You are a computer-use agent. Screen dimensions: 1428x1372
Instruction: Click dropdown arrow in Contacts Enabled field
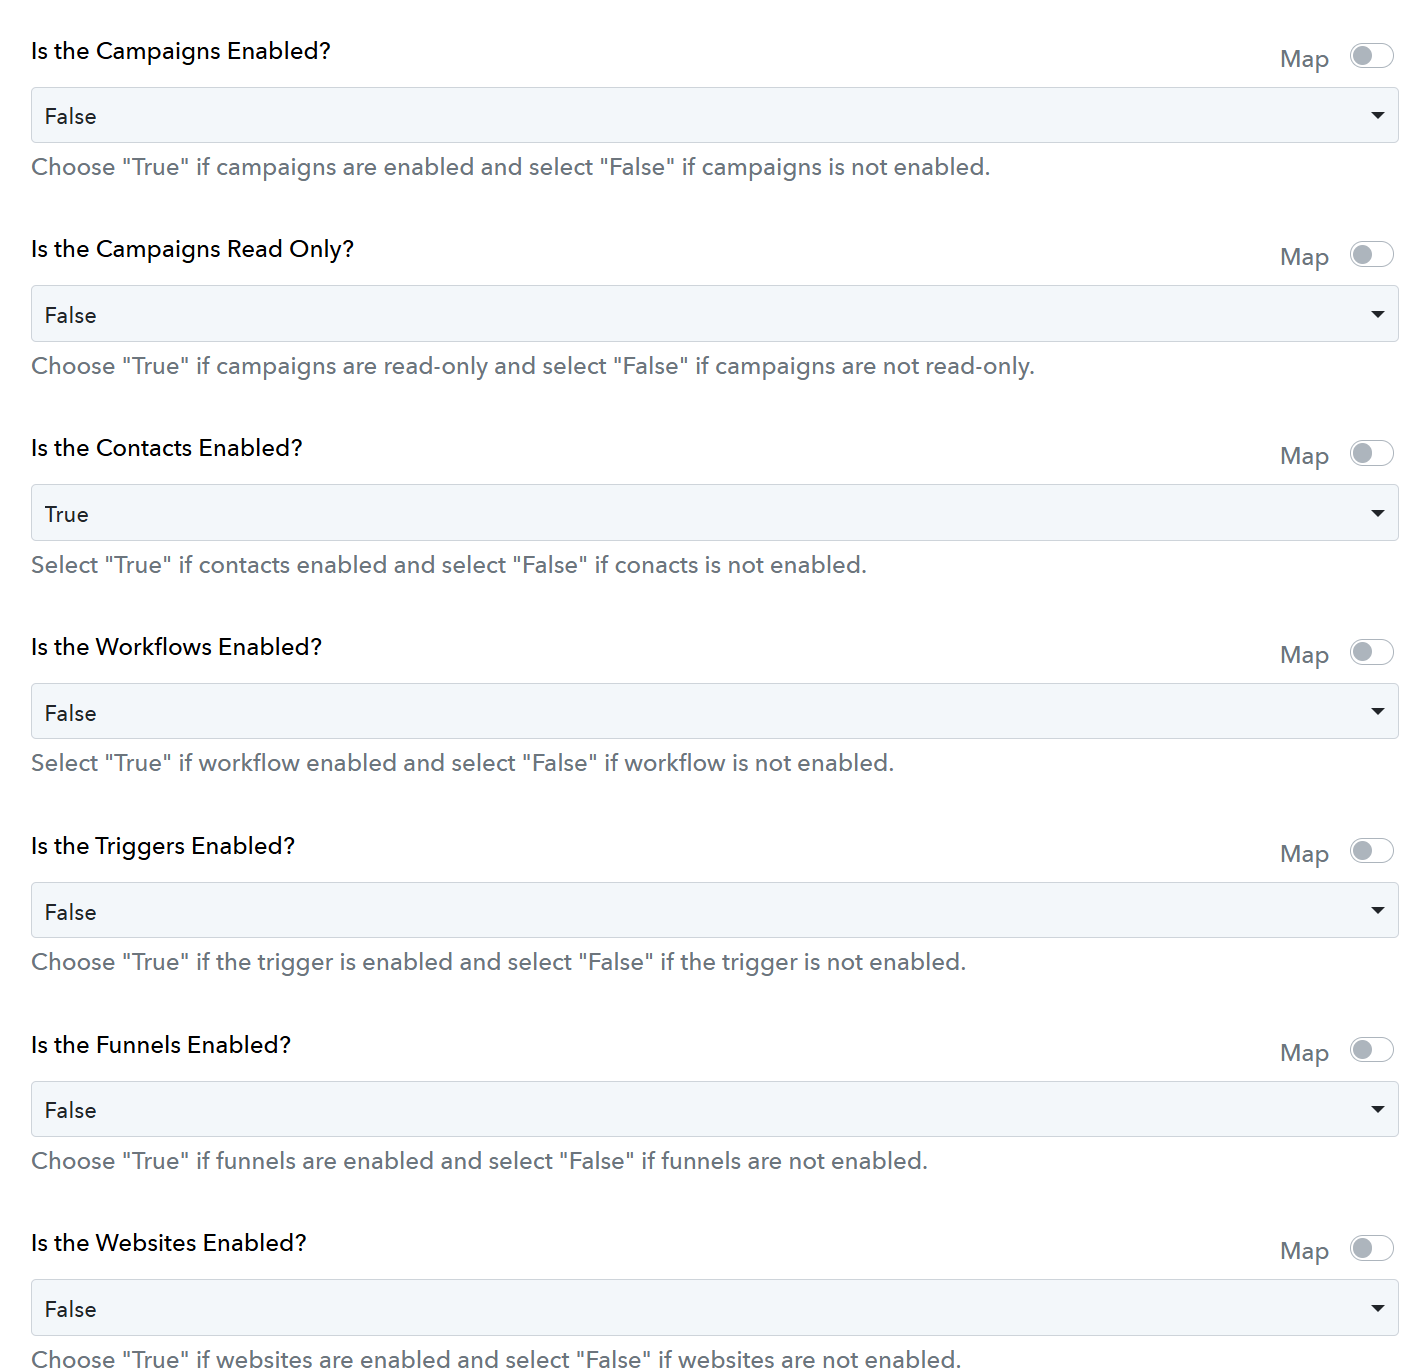1377,513
